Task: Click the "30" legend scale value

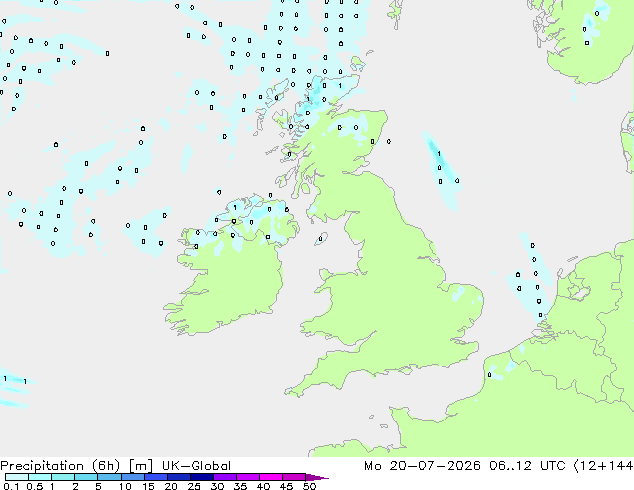Action: point(217,486)
